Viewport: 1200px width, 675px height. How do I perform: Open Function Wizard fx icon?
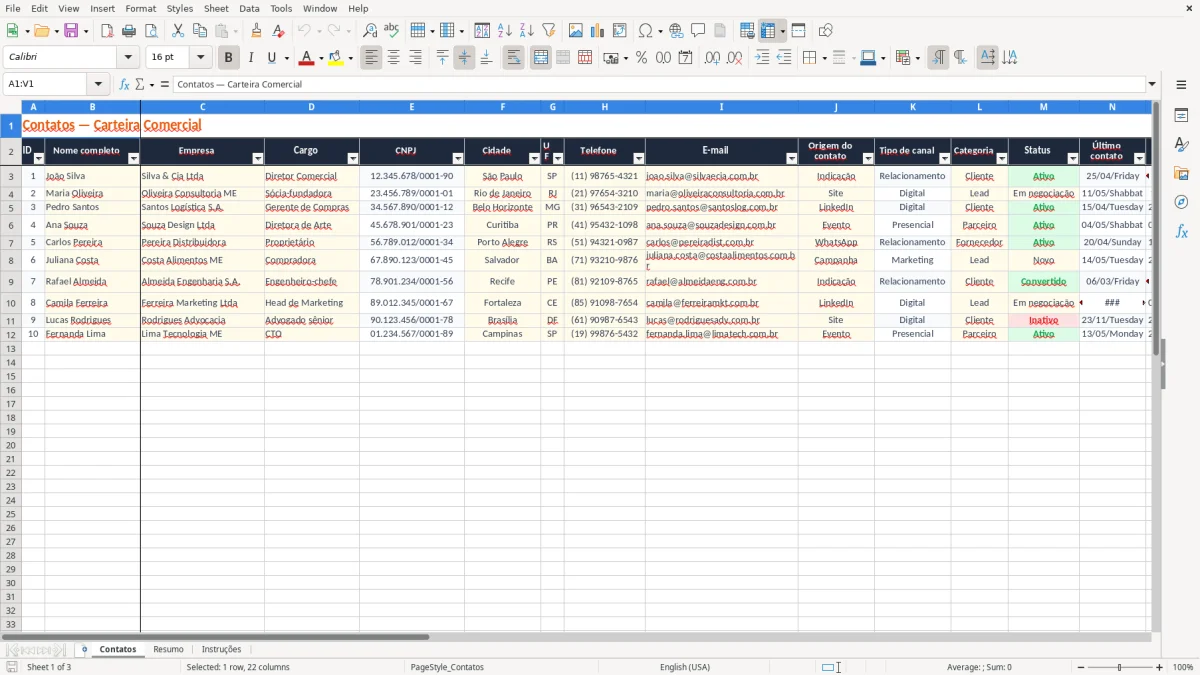coord(125,84)
